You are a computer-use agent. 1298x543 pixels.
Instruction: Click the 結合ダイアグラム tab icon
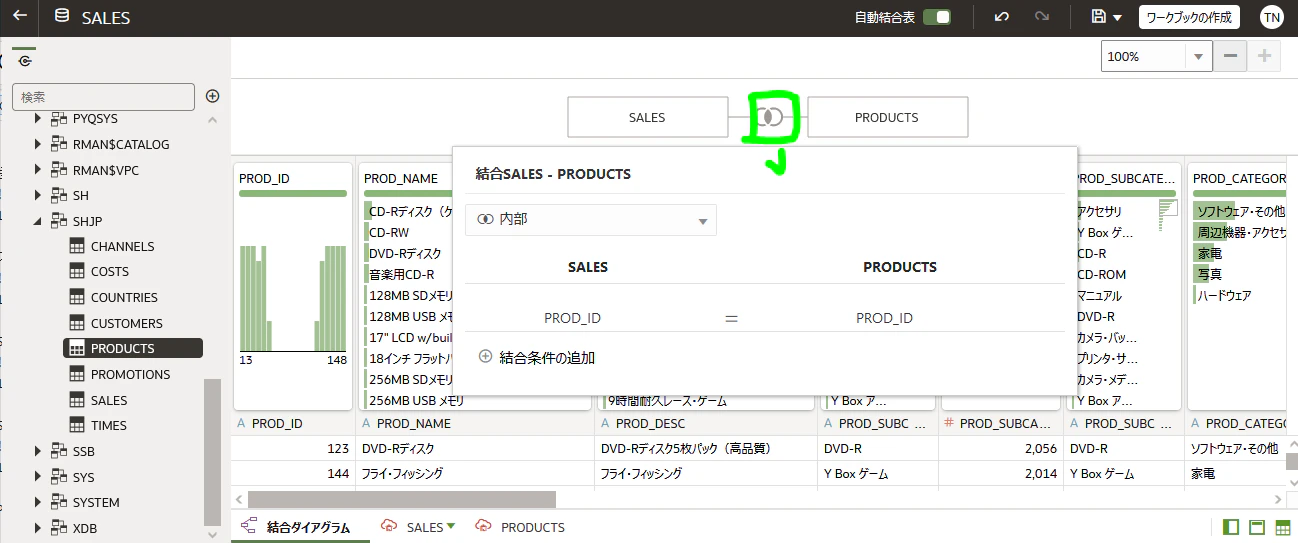248,526
